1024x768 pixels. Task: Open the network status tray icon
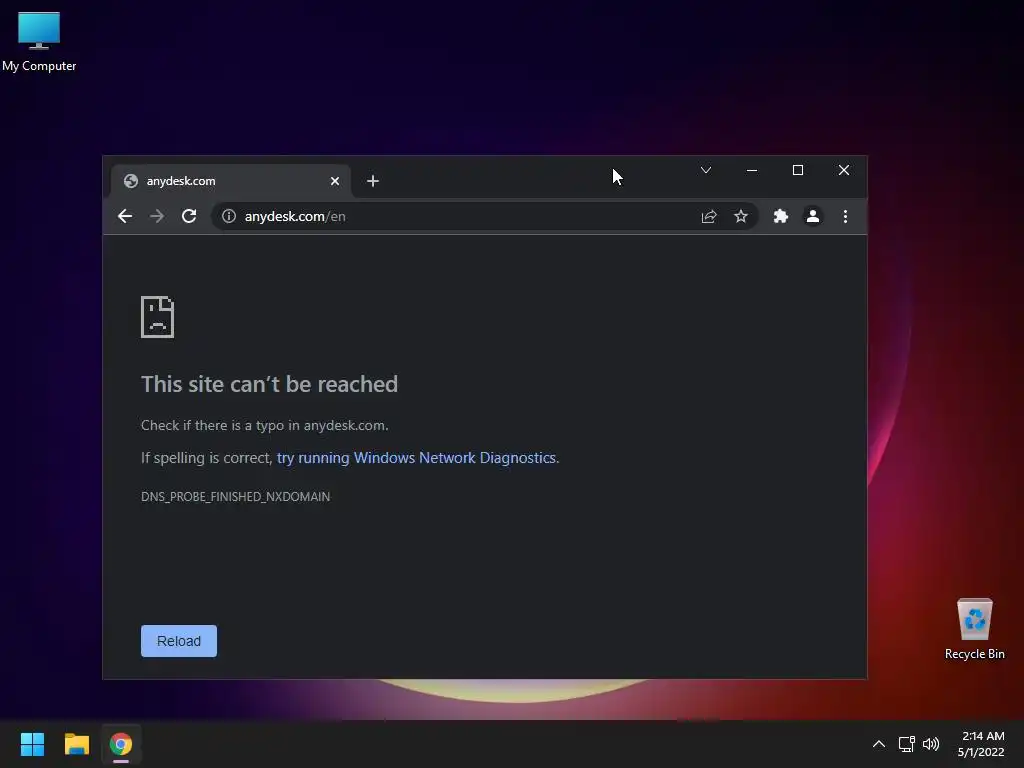[x=906, y=744]
